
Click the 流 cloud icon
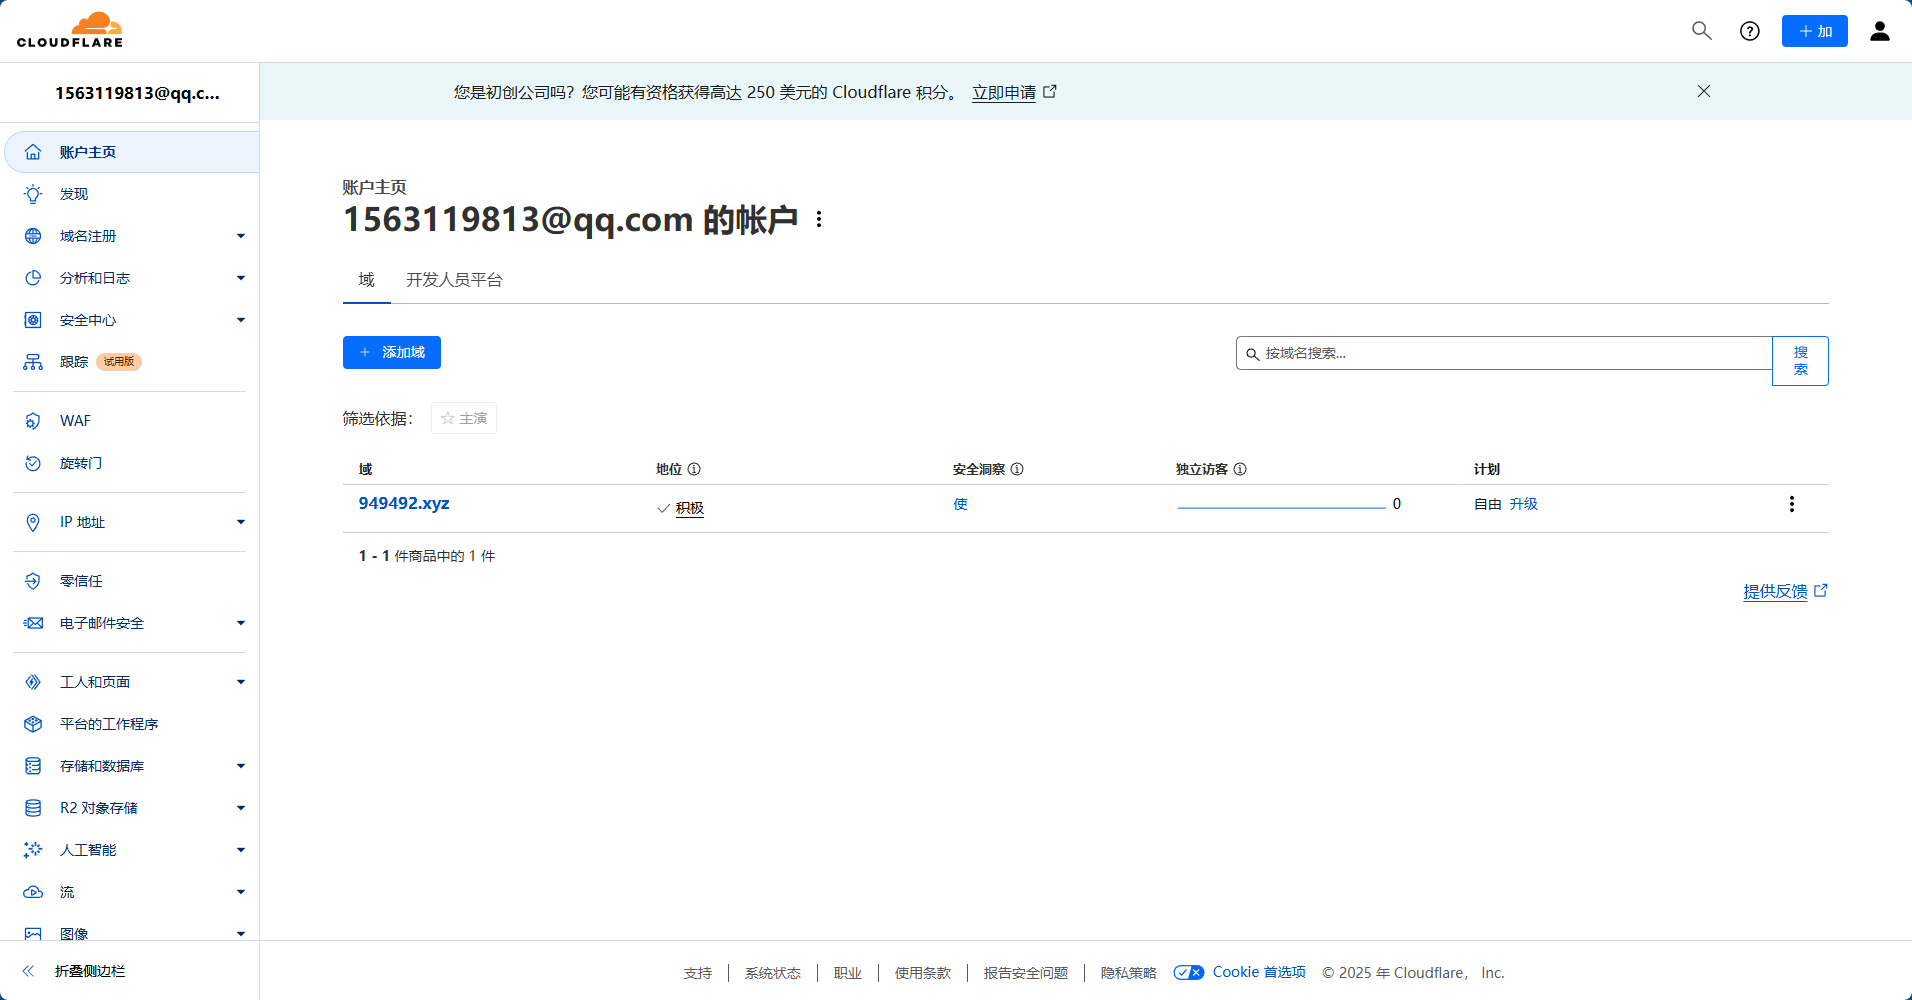click(x=33, y=892)
